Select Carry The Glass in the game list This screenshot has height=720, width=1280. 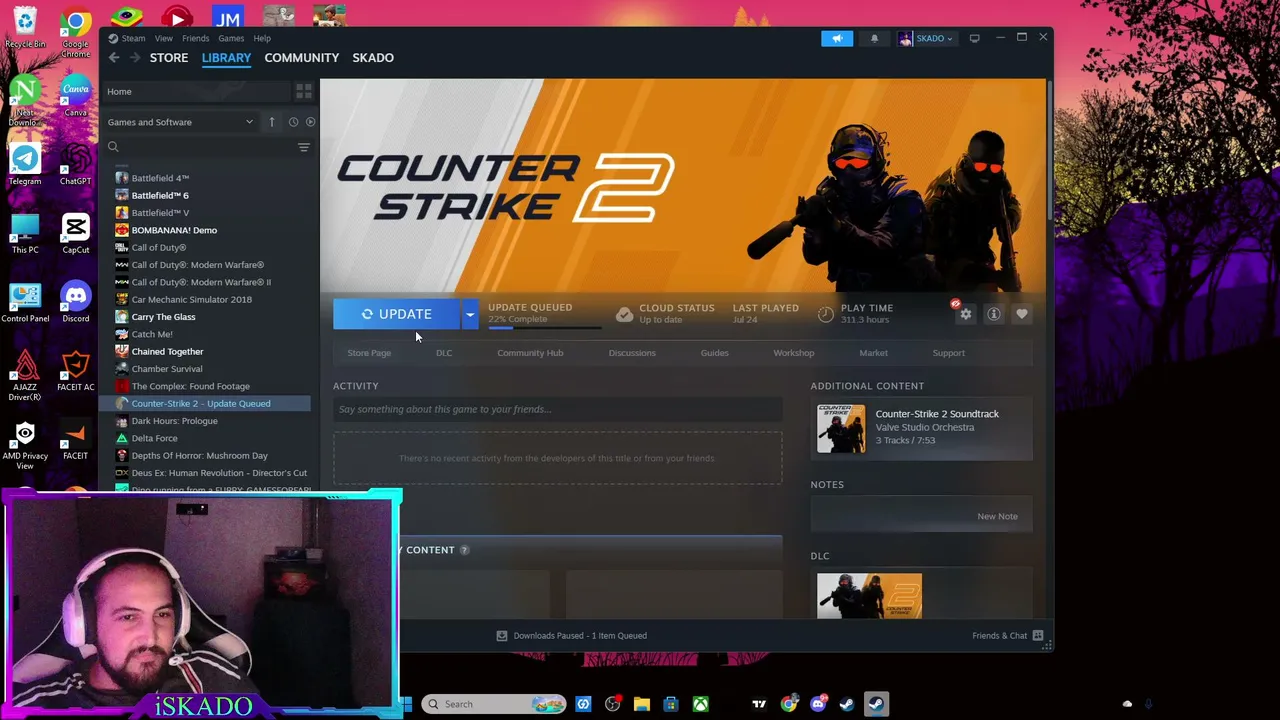pyautogui.click(x=163, y=317)
